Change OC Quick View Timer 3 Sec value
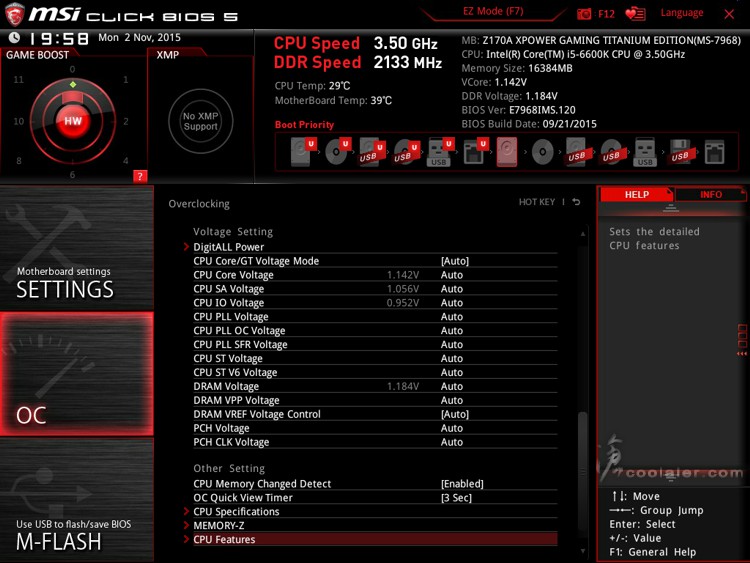Screen dimensions: 750x563 (456, 497)
